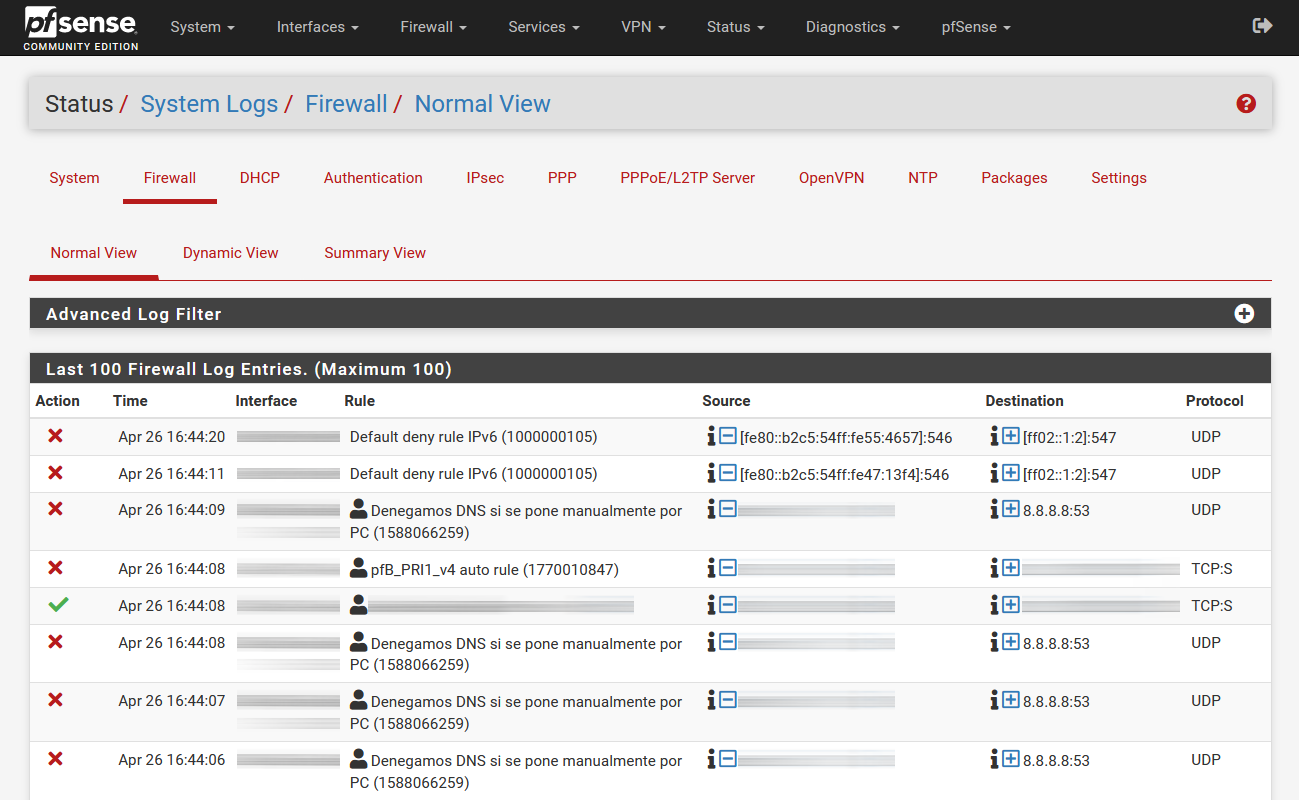1299x800 pixels.
Task: Open the Interfaces dropdown menu
Action: tap(317, 27)
